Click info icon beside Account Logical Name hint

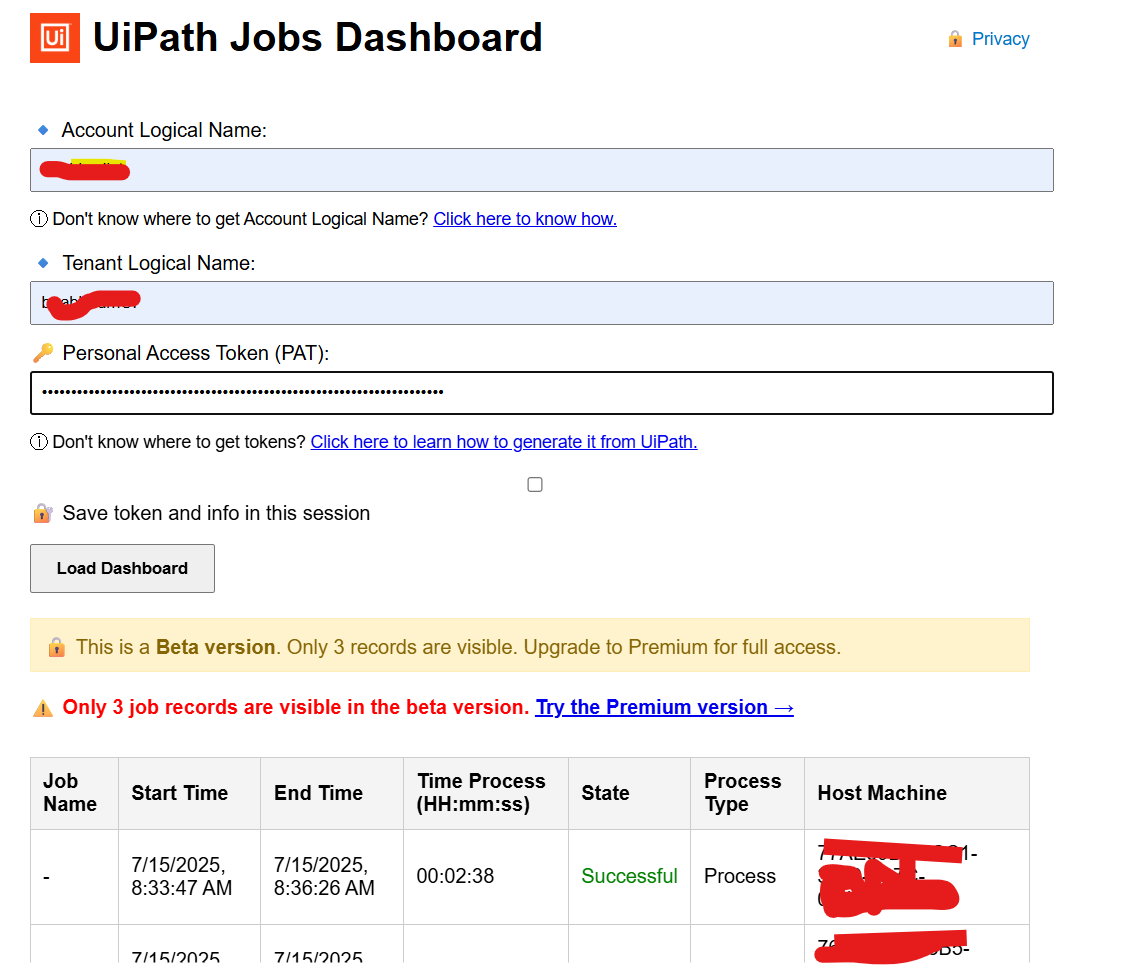[x=39, y=219]
